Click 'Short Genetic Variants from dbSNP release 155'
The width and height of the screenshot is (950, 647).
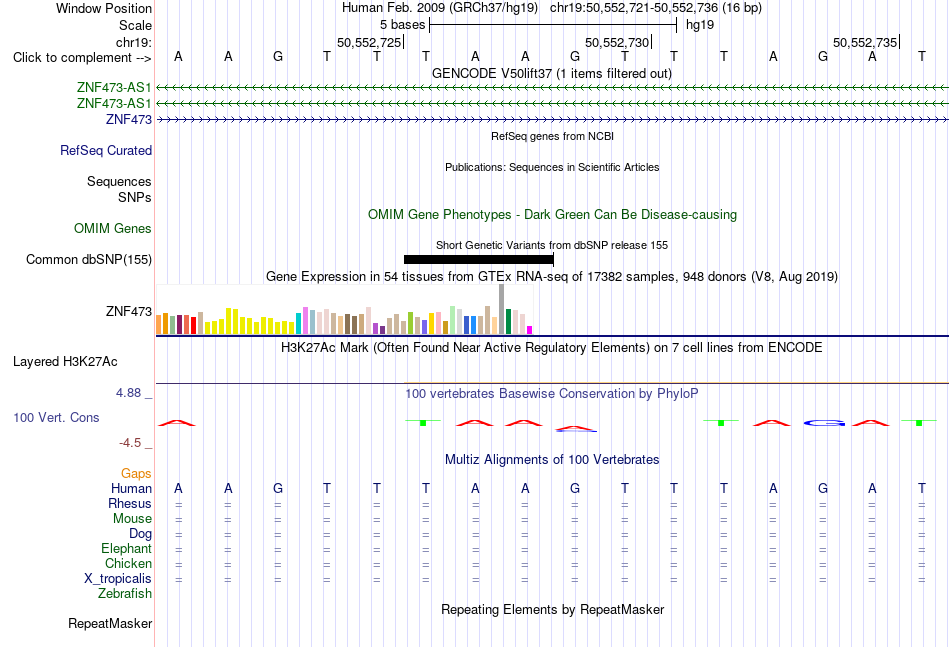552,245
